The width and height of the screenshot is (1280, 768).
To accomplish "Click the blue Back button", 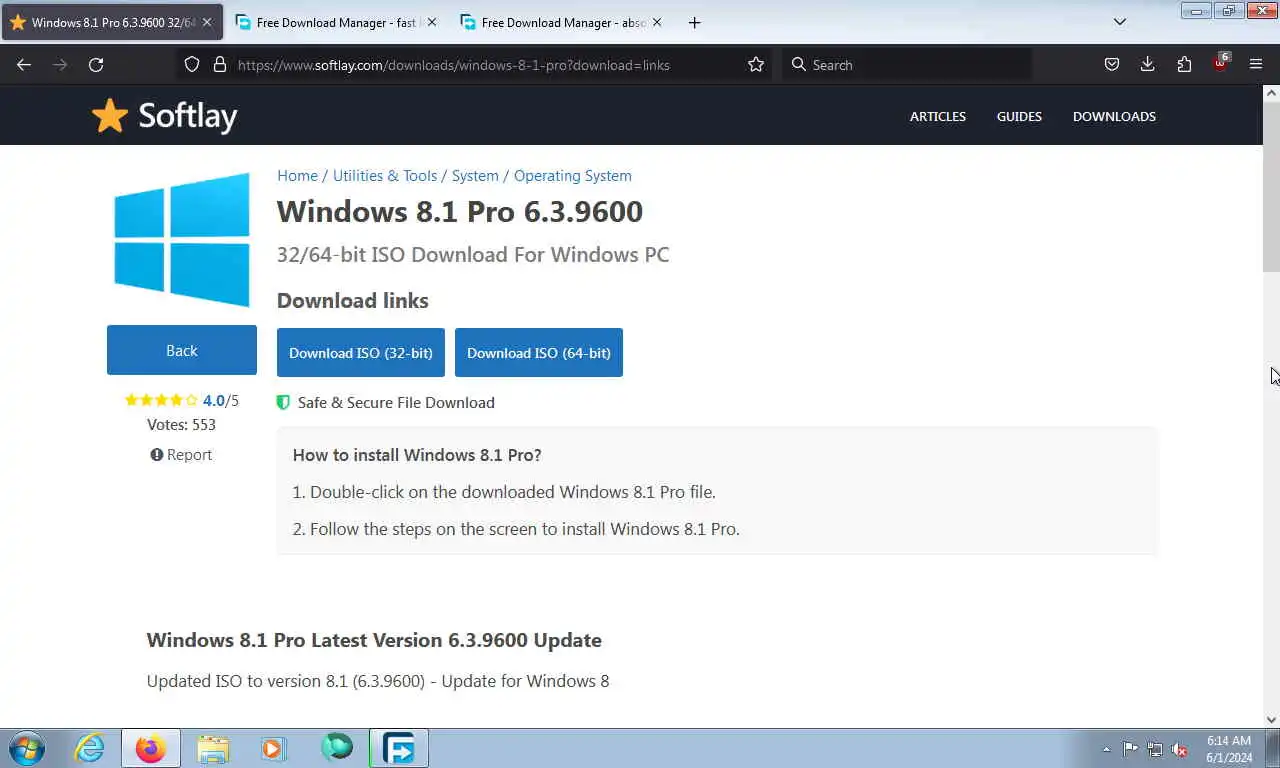I will [182, 350].
